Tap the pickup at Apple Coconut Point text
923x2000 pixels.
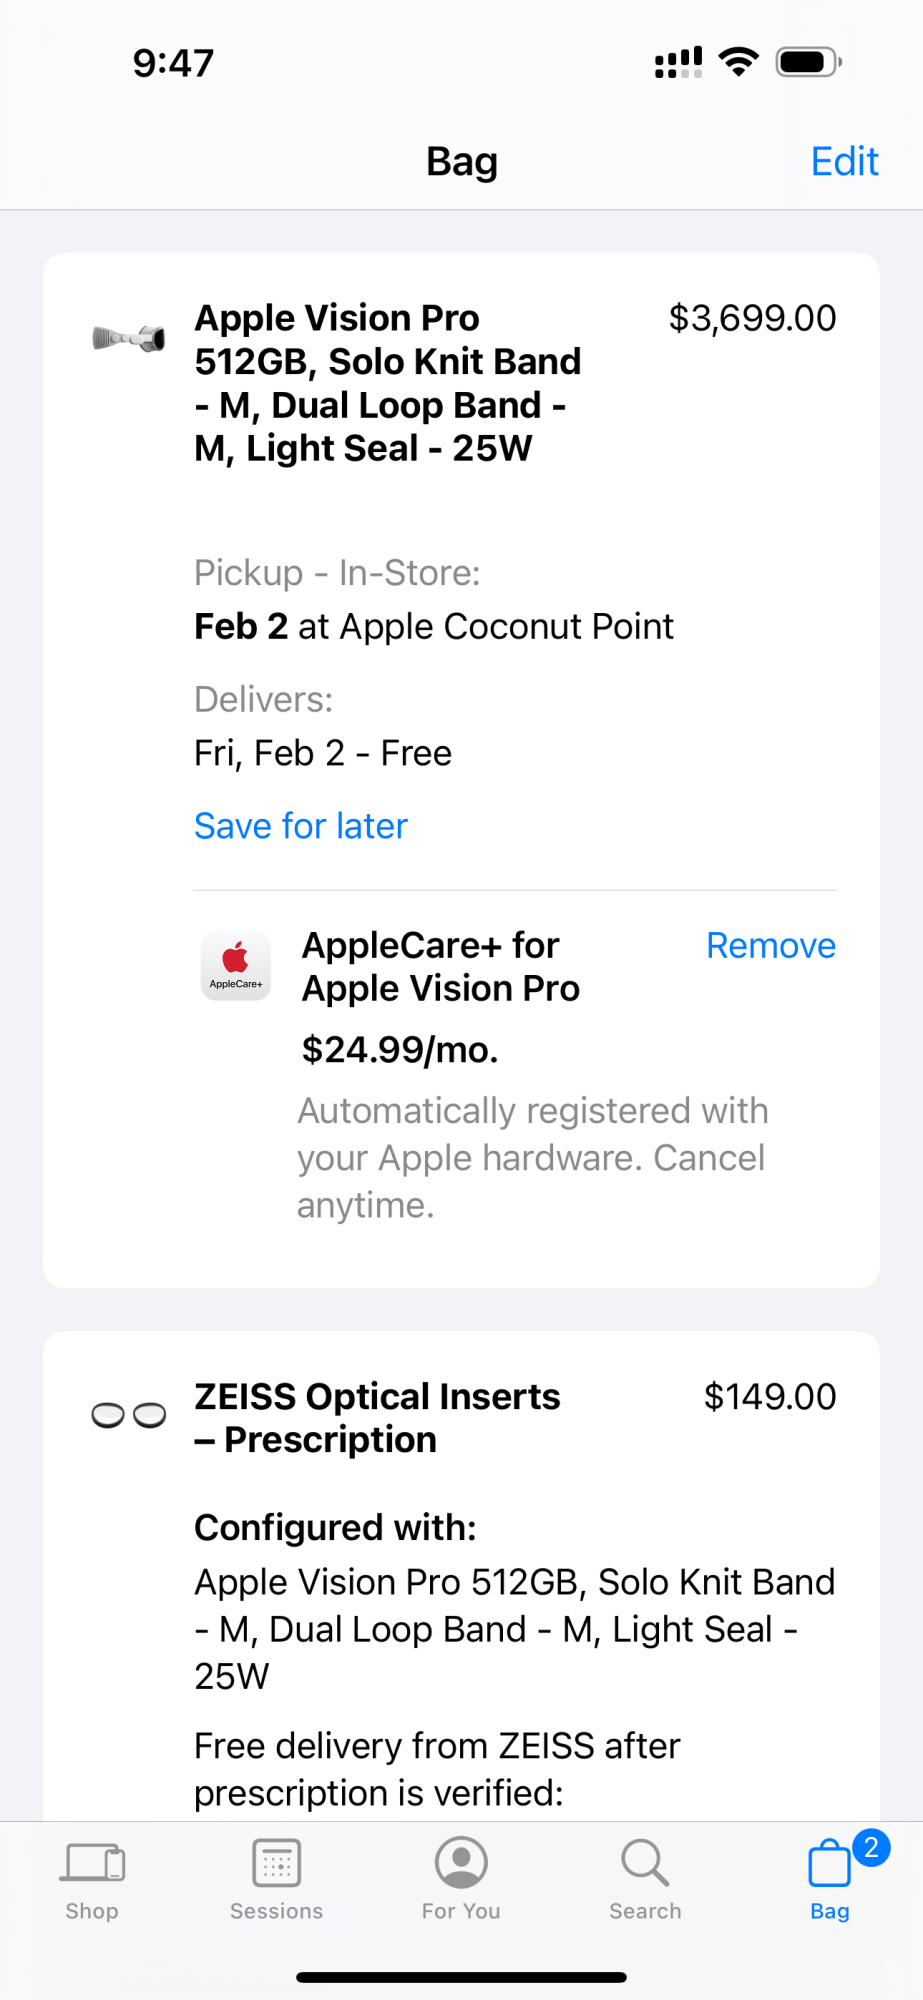[x=434, y=627]
